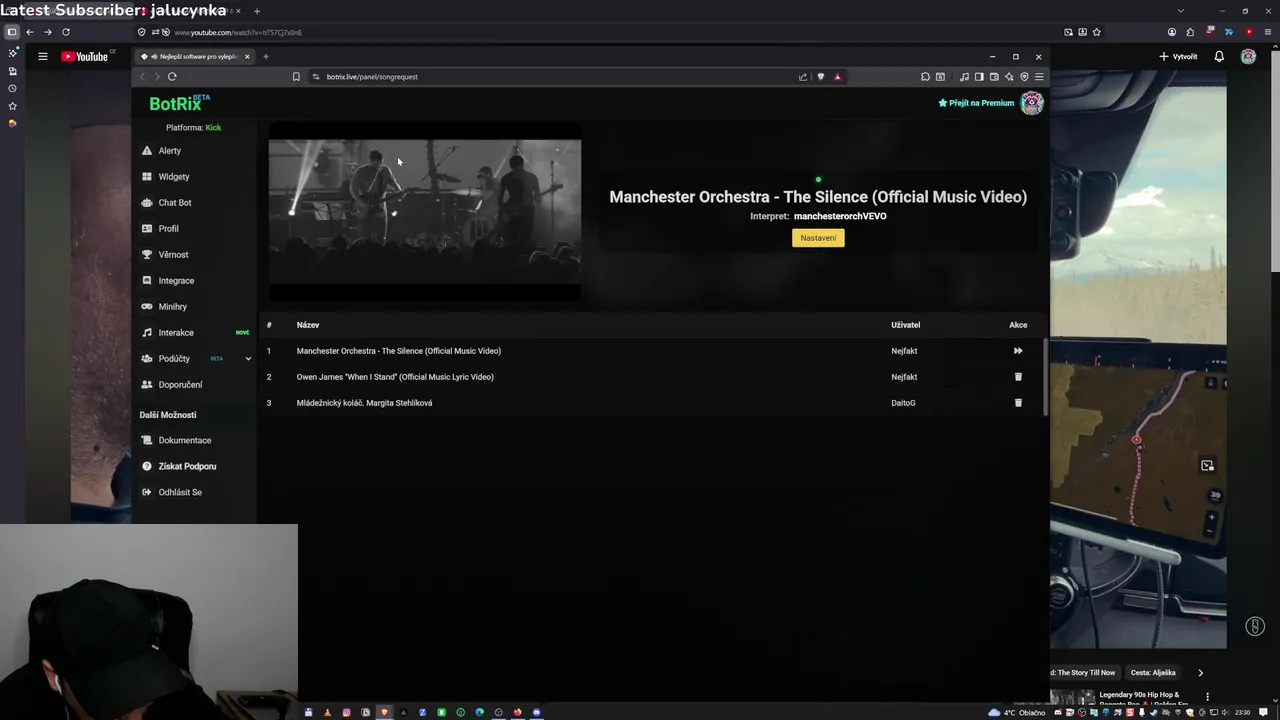Click the bookmark icon beside botrix.live address
The image size is (1280, 720).
296,77
